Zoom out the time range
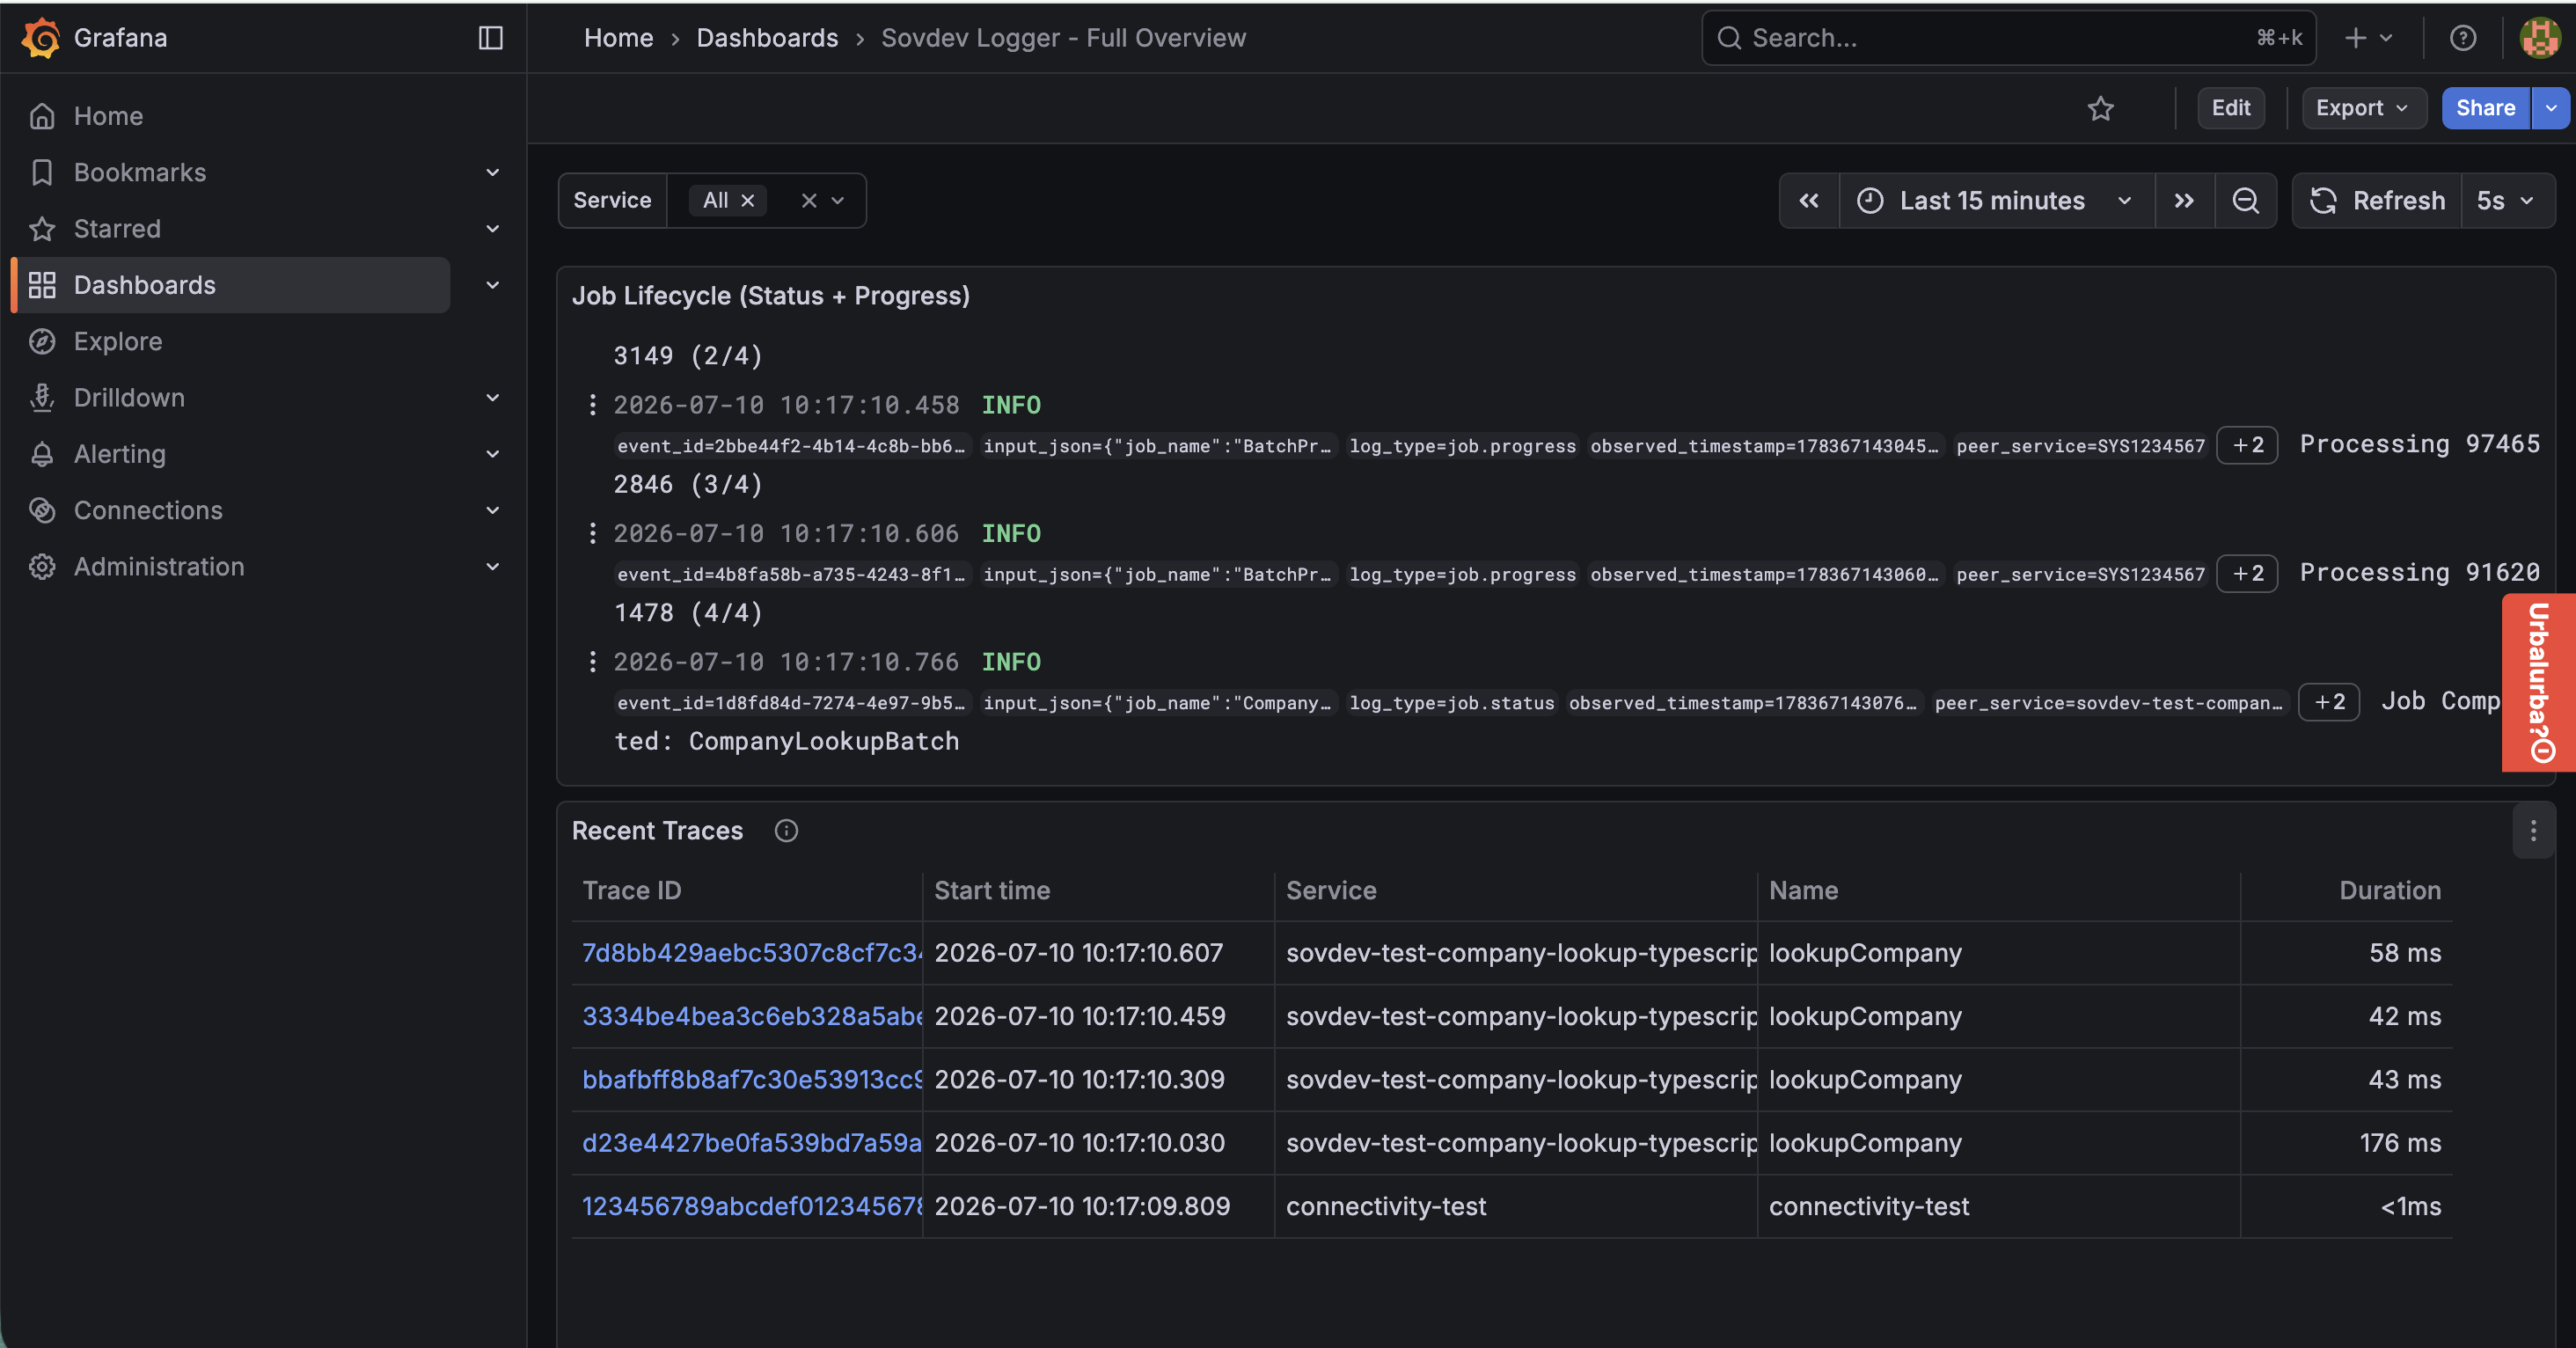This screenshot has height=1348, width=2576. coord(2246,201)
